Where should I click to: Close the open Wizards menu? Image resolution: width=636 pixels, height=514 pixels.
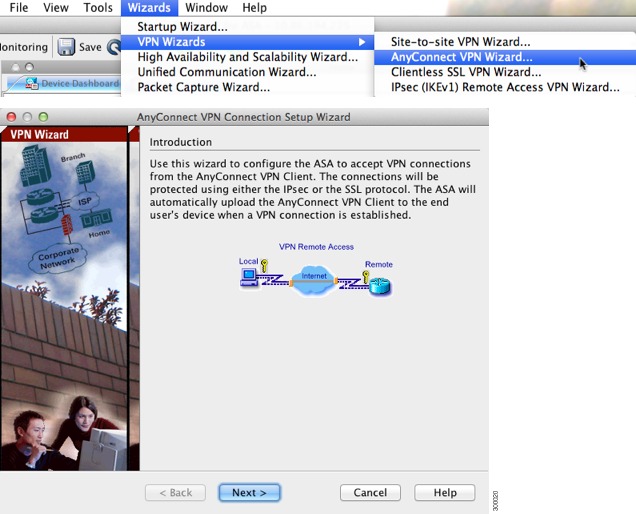(x=149, y=7)
